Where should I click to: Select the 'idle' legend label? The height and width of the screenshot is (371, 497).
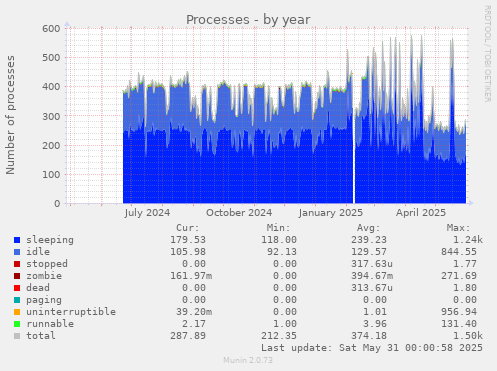click(x=38, y=252)
